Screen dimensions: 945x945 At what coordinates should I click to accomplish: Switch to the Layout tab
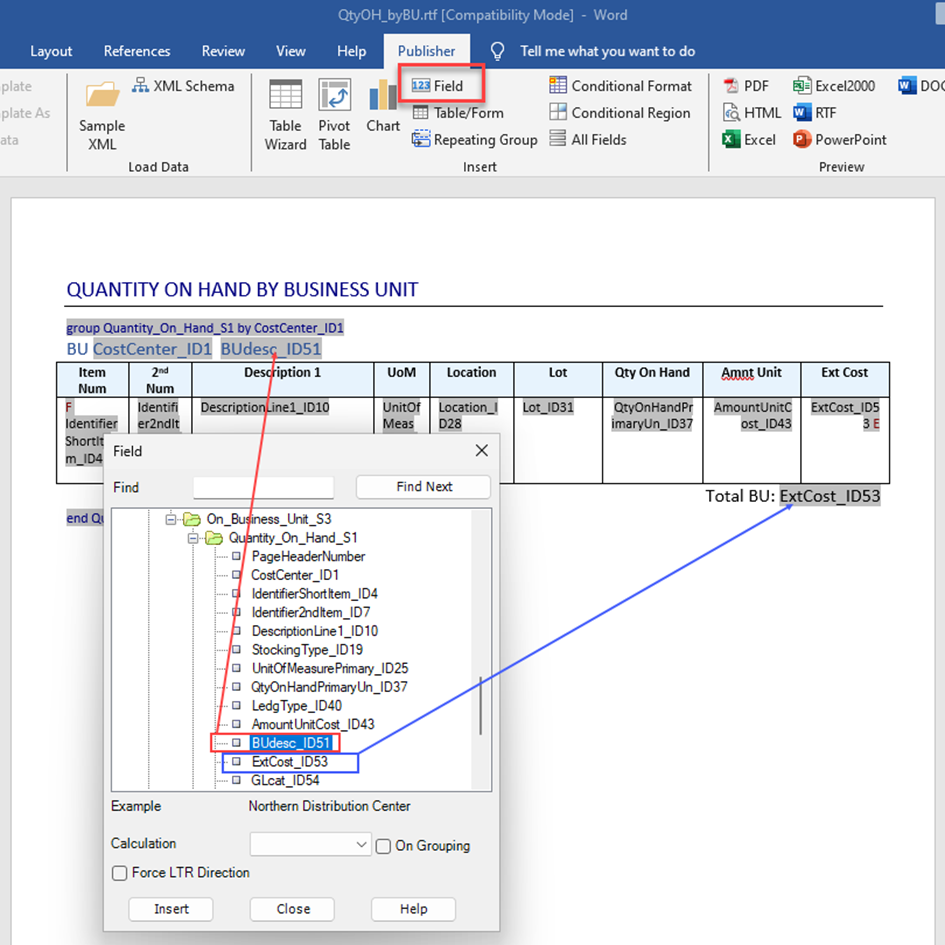click(x=51, y=51)
